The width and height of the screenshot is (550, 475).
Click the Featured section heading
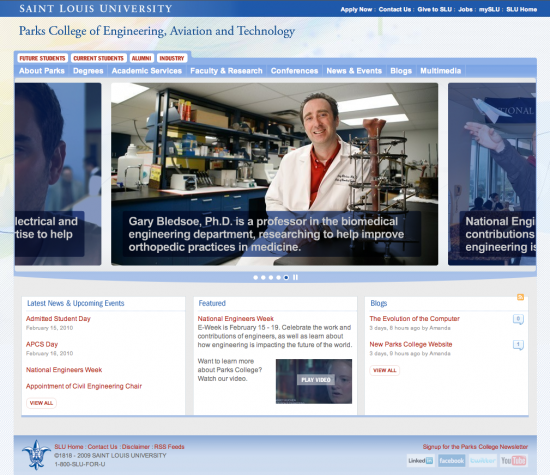[x=212, y=303]
